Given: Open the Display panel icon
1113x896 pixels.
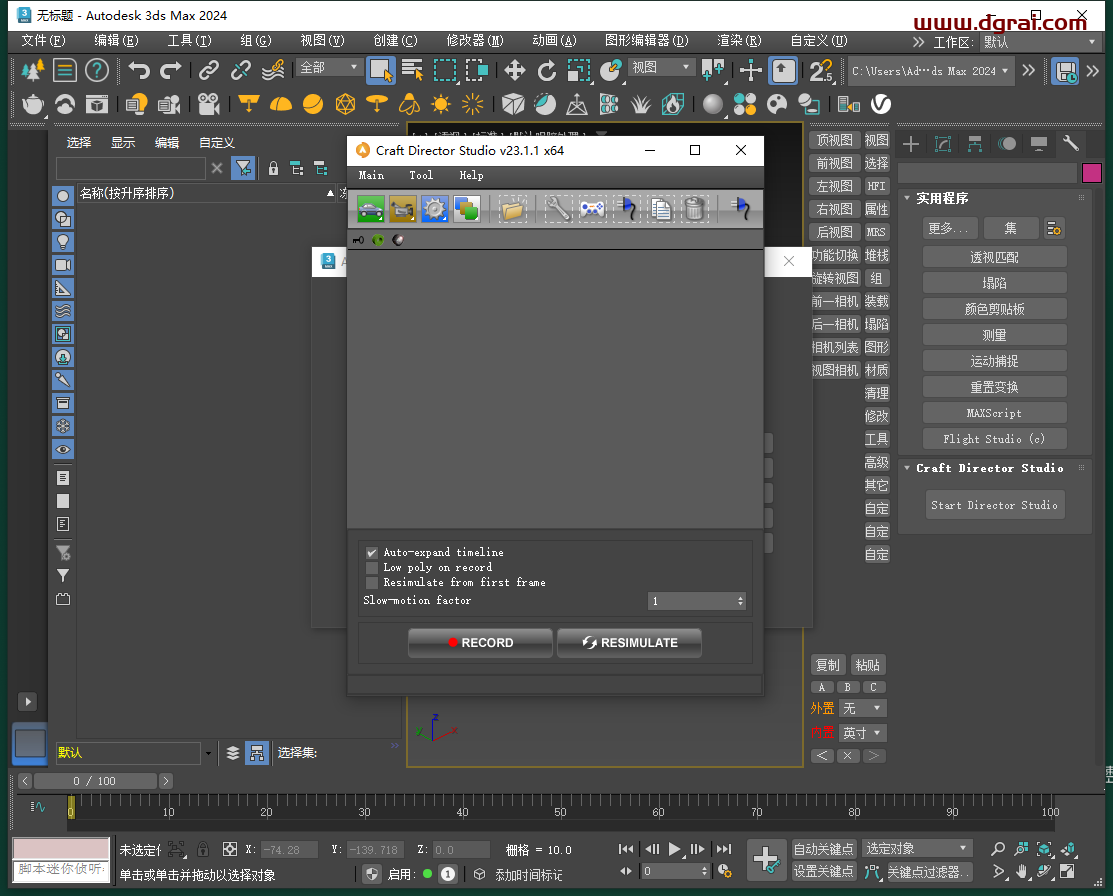Looking at the screenshot, I should click(1038, 144).
